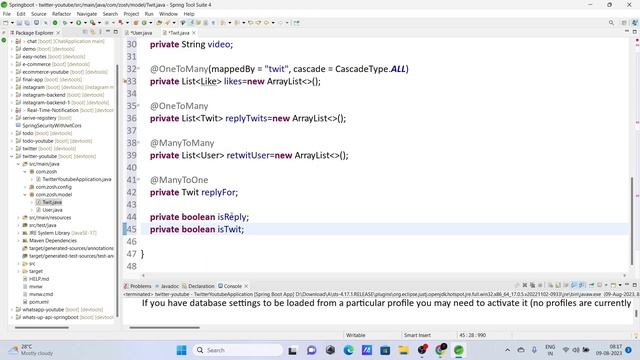Click the green Run toolbar icon

[78, 23]
